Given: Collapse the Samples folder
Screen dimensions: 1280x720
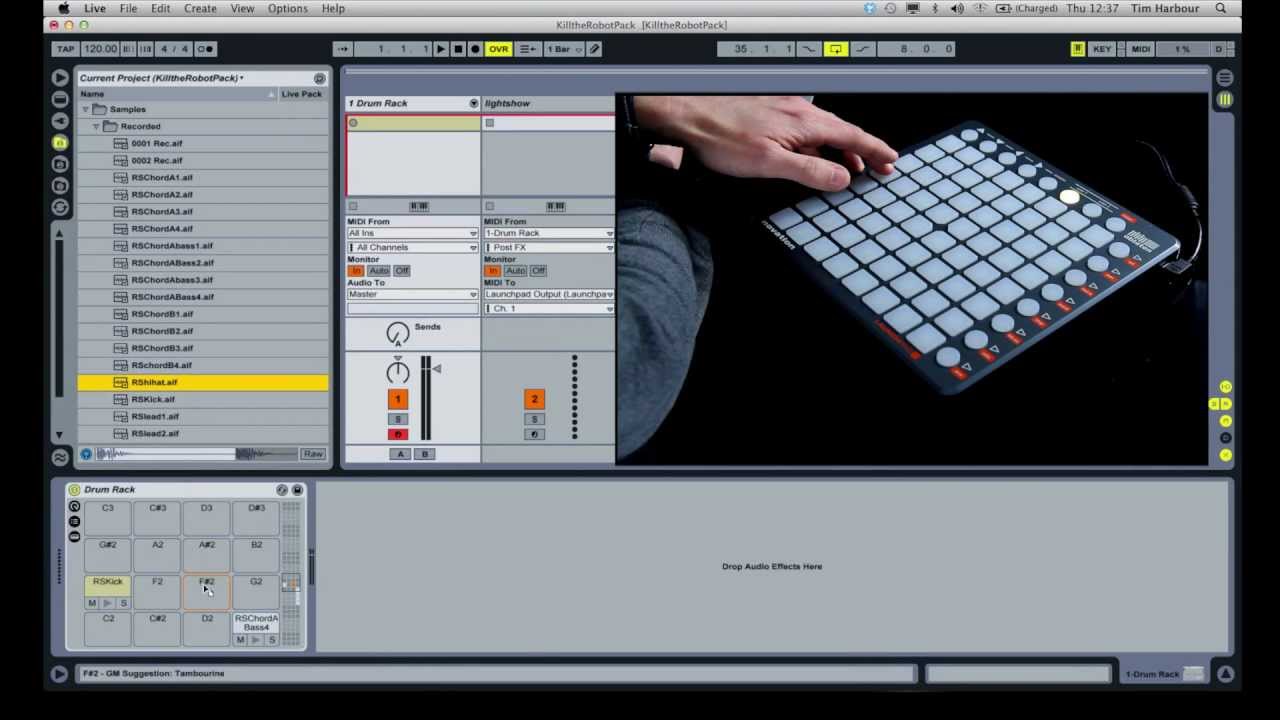Looking at the screenshot, I should click(86, 109).
